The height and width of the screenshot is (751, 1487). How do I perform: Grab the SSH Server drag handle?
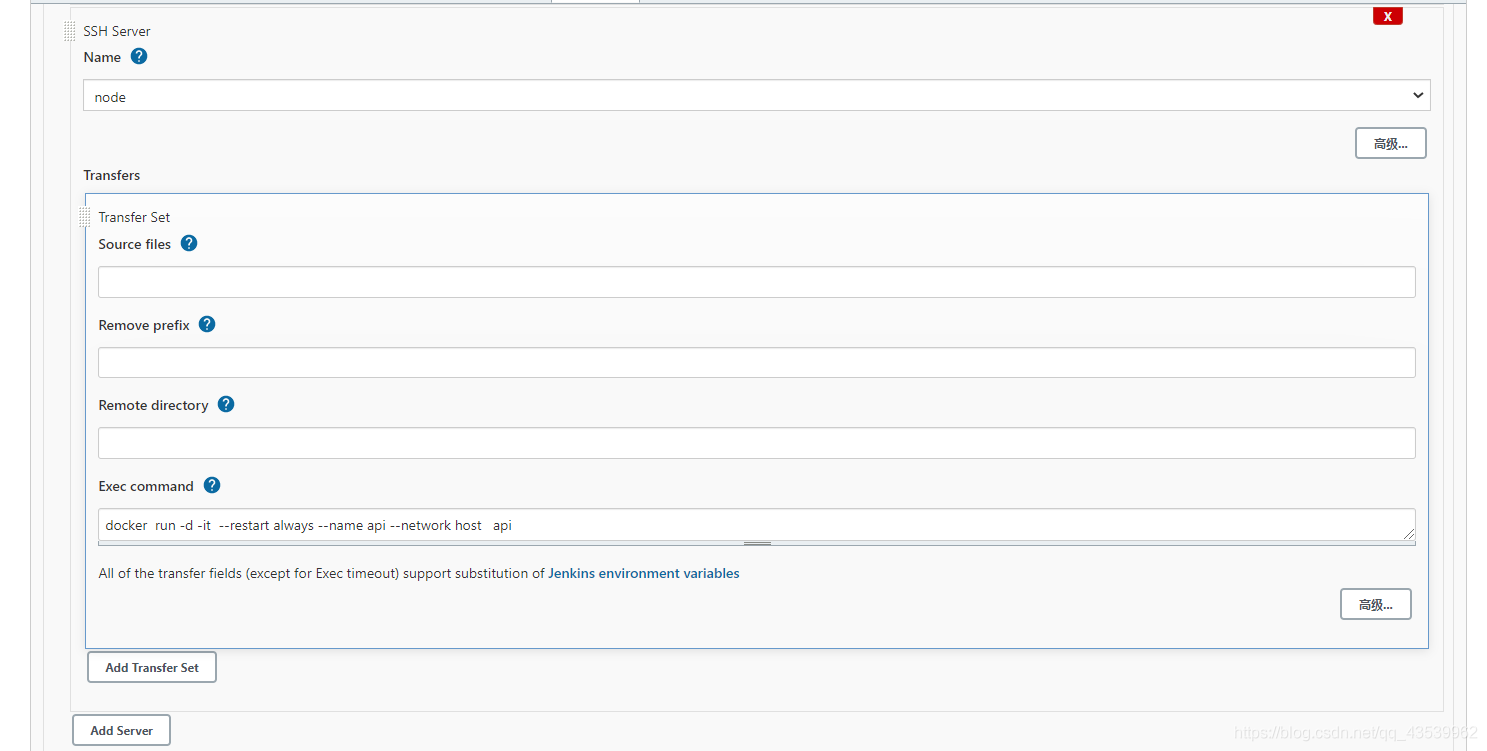70,31
